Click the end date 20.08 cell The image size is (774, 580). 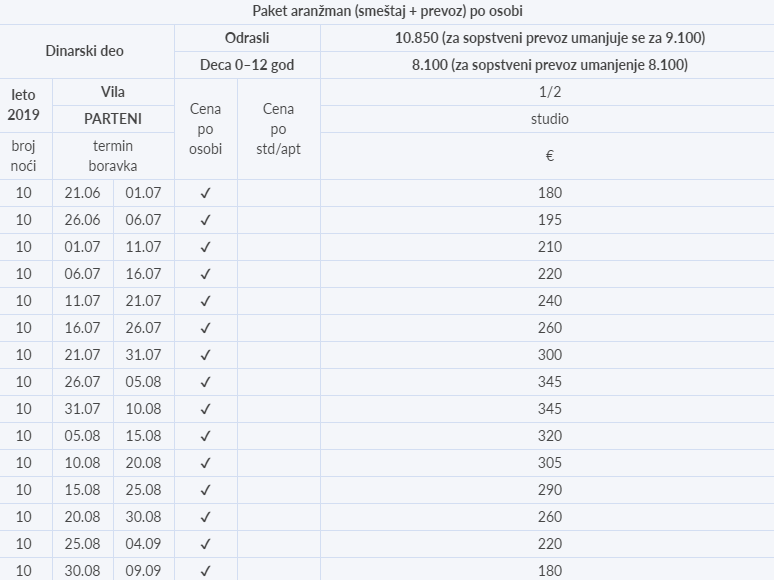point(144,463)
